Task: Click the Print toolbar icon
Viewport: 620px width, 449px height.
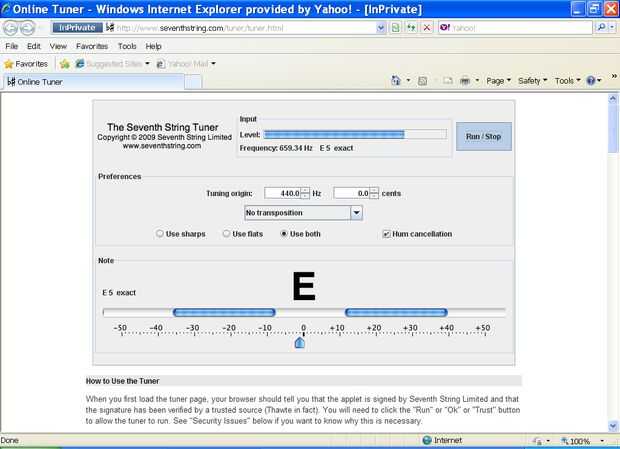Action: [x=465, y=81]
